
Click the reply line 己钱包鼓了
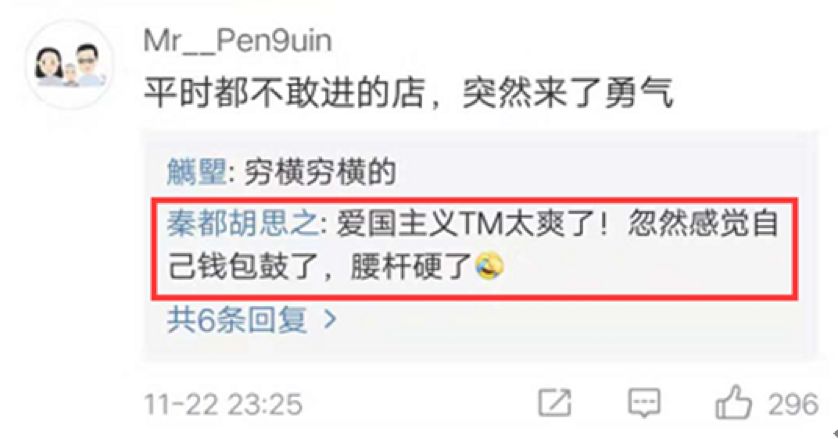point(243,266)
